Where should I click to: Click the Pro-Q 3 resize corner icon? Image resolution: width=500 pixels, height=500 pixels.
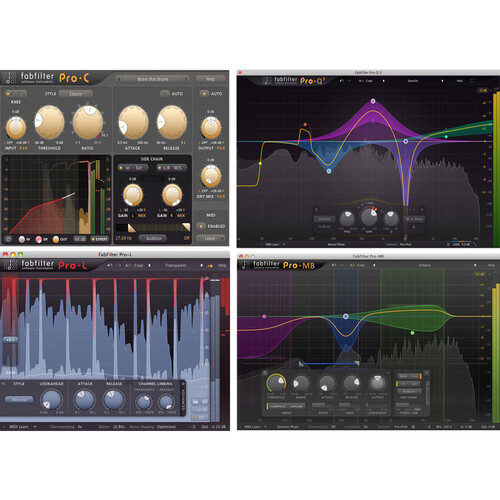click(476, 244)
